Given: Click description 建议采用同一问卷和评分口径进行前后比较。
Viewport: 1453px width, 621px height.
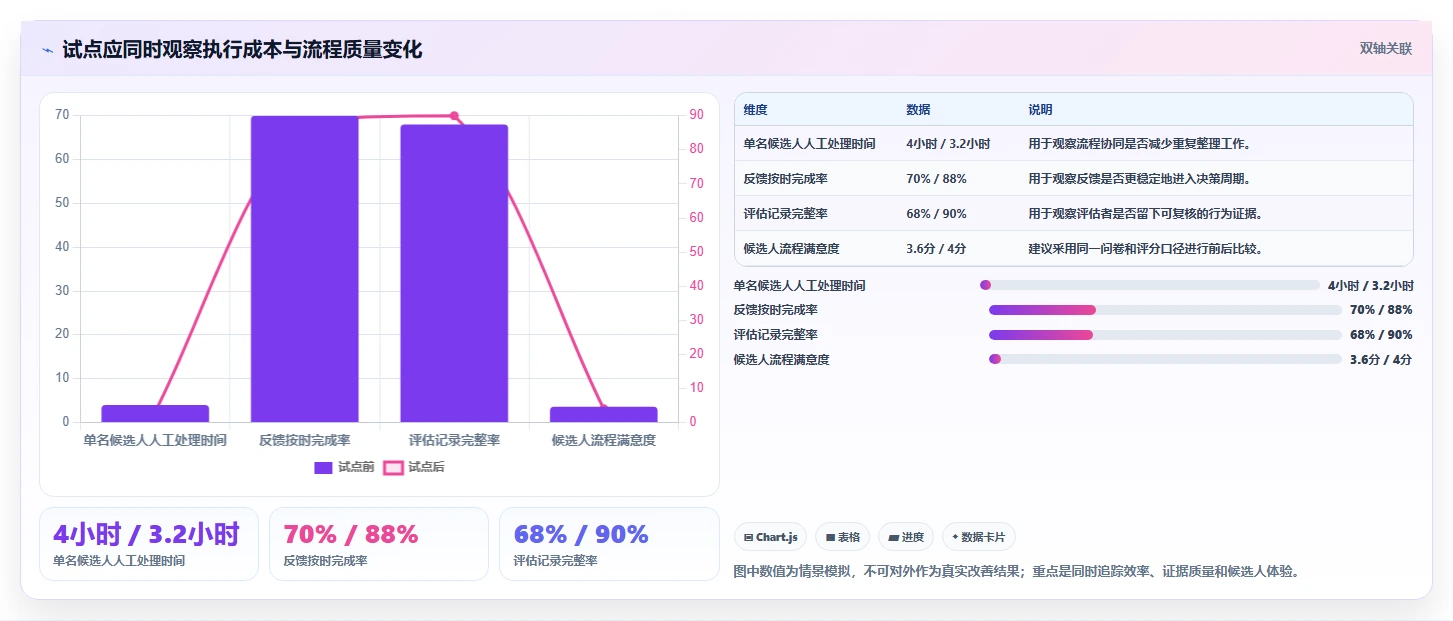Looking at the screenshot, I should click(x=1147, y=249).
